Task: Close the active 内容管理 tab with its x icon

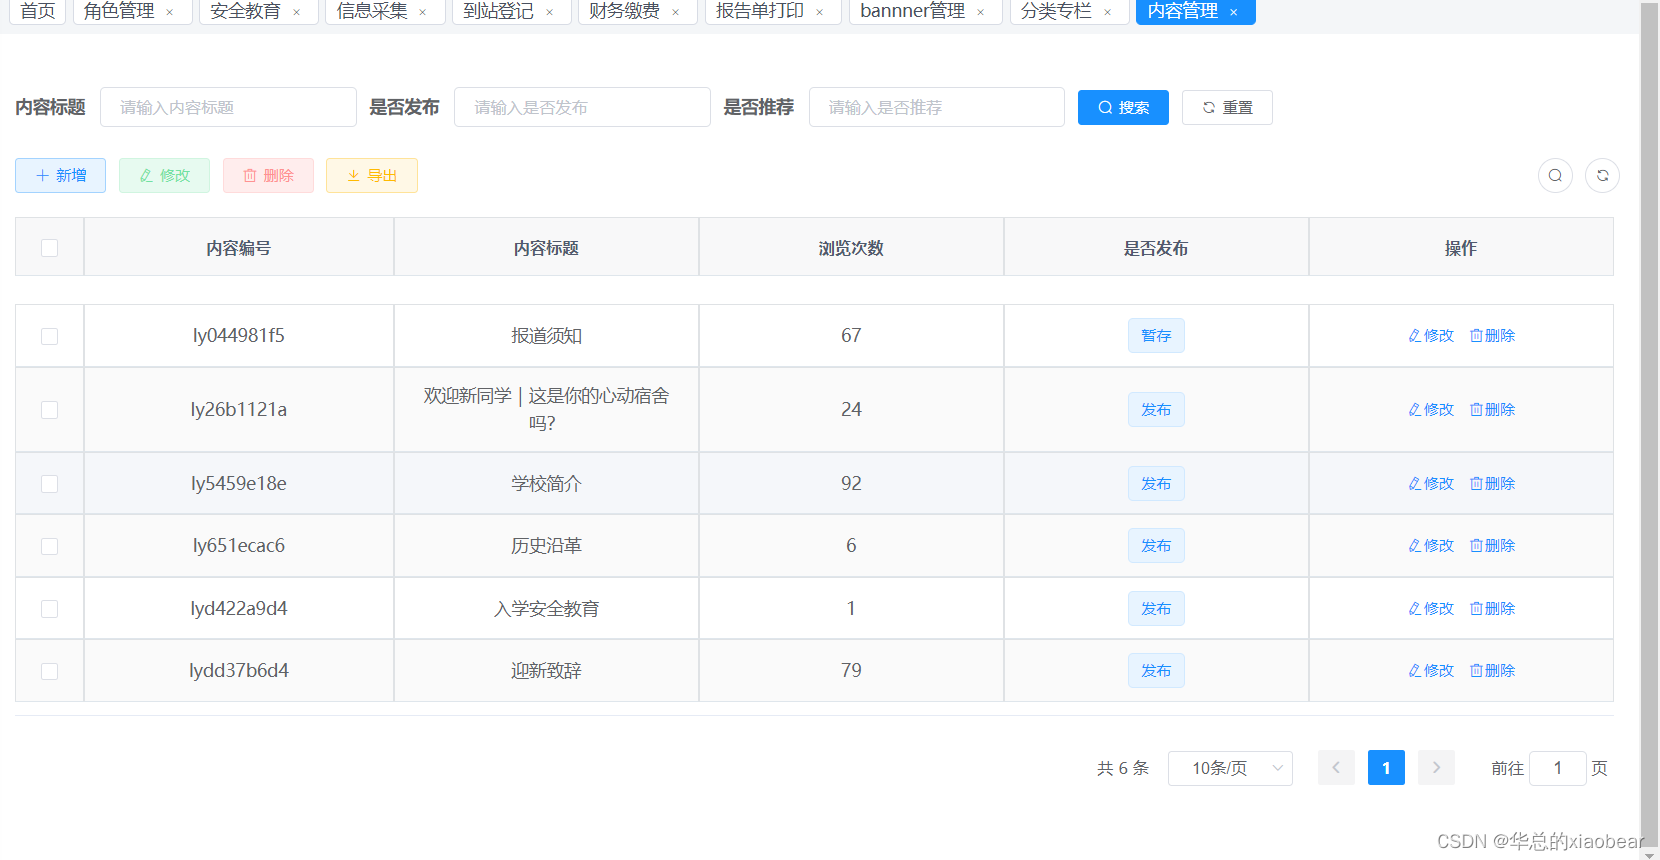Action: pos(1234,12)
